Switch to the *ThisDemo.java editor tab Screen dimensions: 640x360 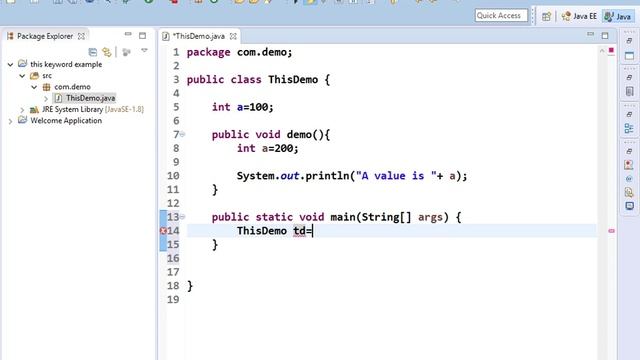click(x=198, y=36)
